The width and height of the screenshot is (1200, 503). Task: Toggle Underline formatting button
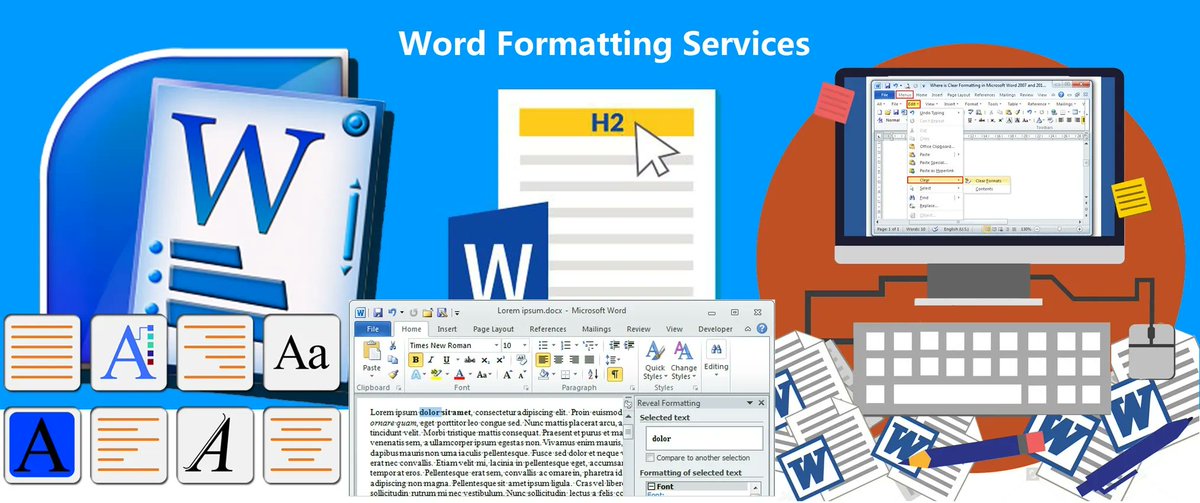tap(446, 360)
